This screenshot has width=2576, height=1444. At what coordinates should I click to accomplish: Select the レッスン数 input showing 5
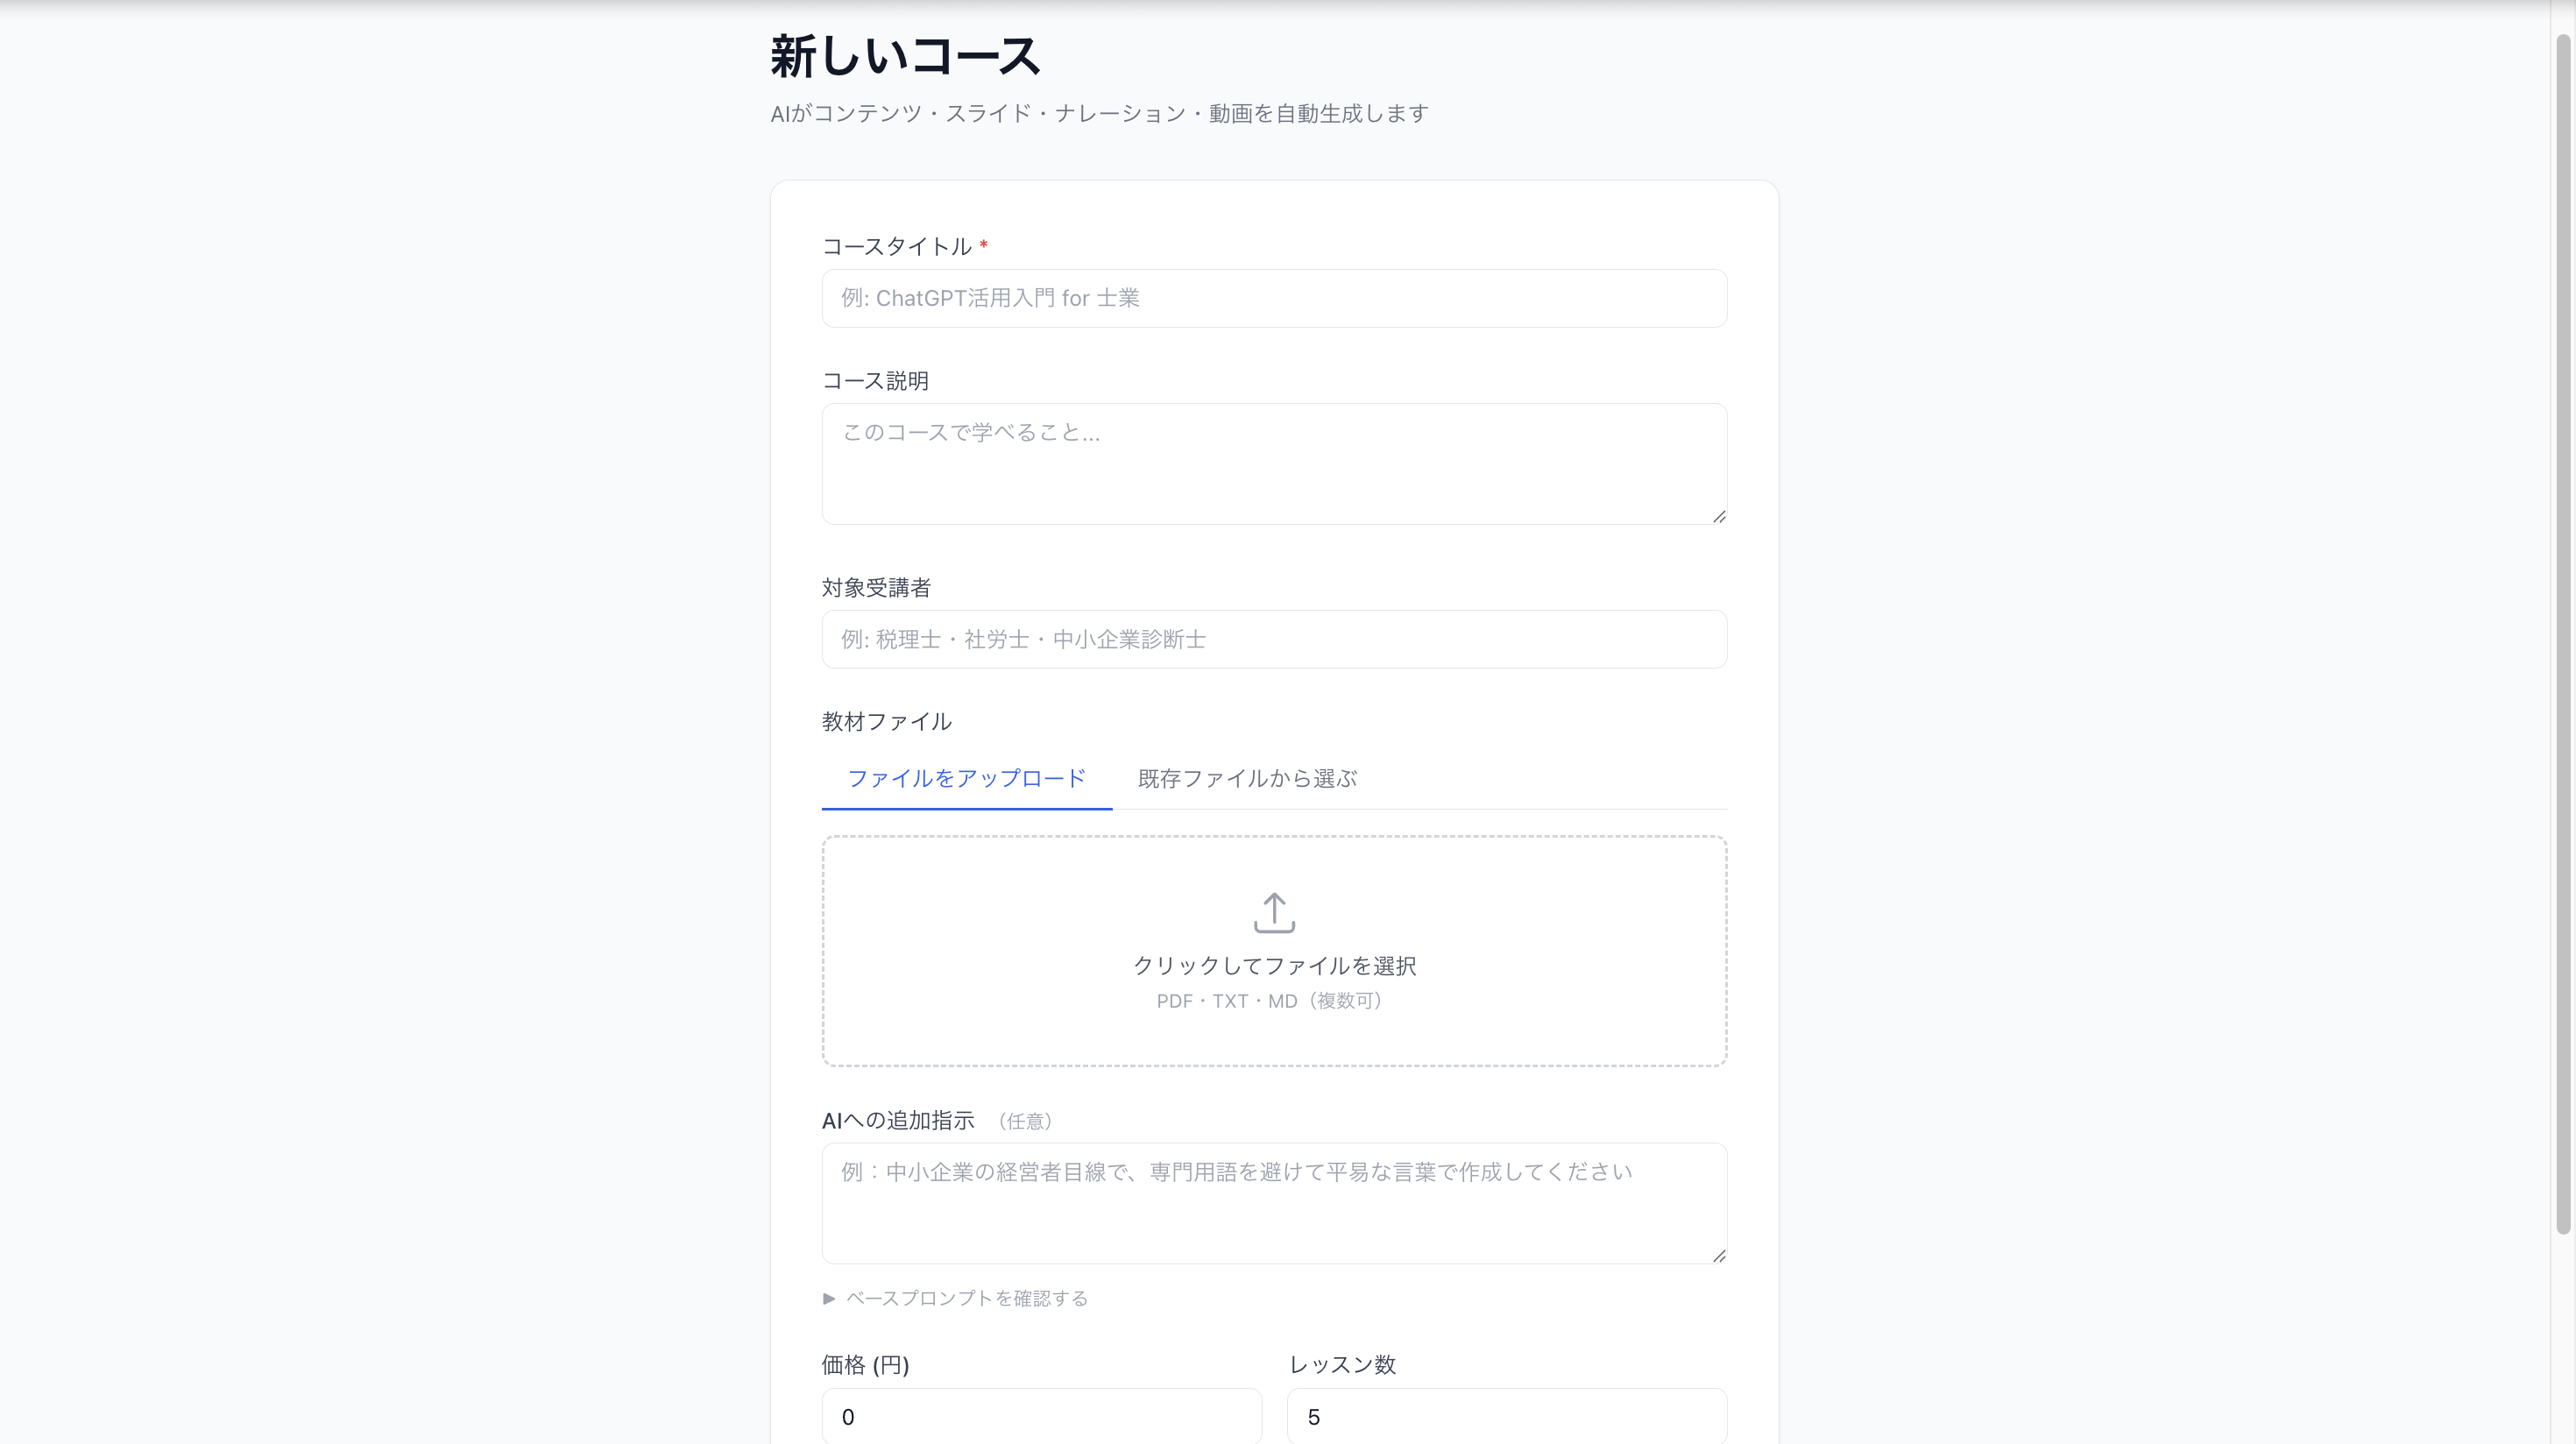pyautogui.click(x=1507, y=1416)
